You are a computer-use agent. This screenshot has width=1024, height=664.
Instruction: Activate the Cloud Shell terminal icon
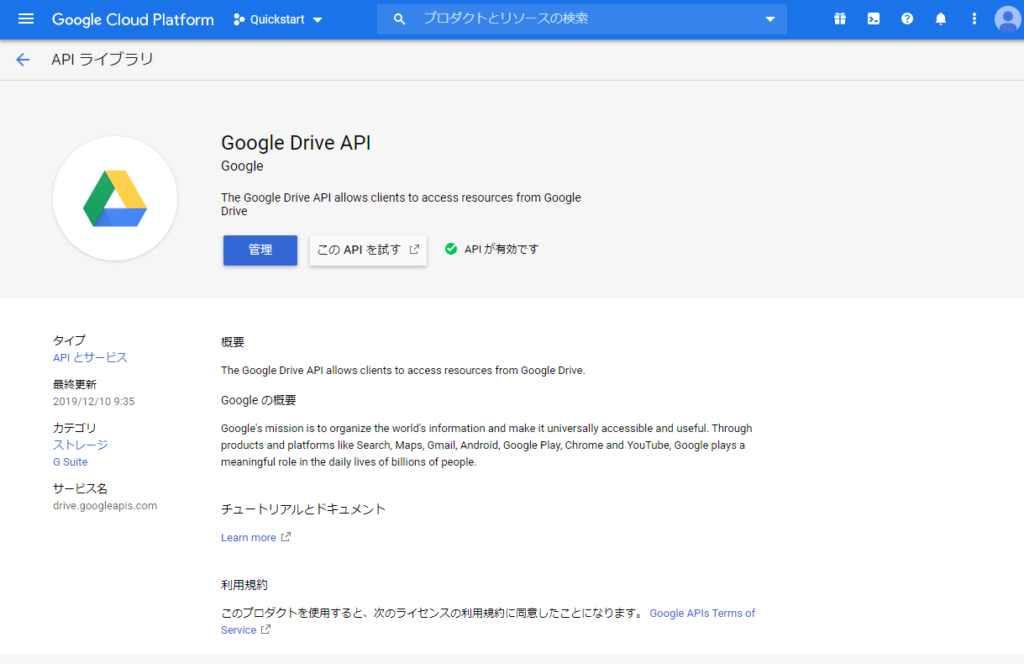[873, 19]
